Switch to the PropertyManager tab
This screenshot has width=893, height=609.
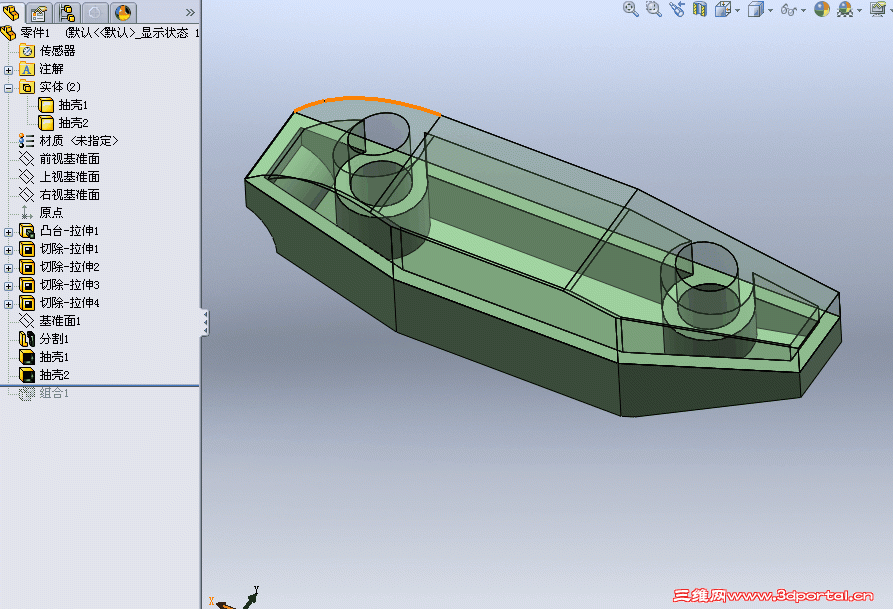pyautogui.click(x=39, y=12)
